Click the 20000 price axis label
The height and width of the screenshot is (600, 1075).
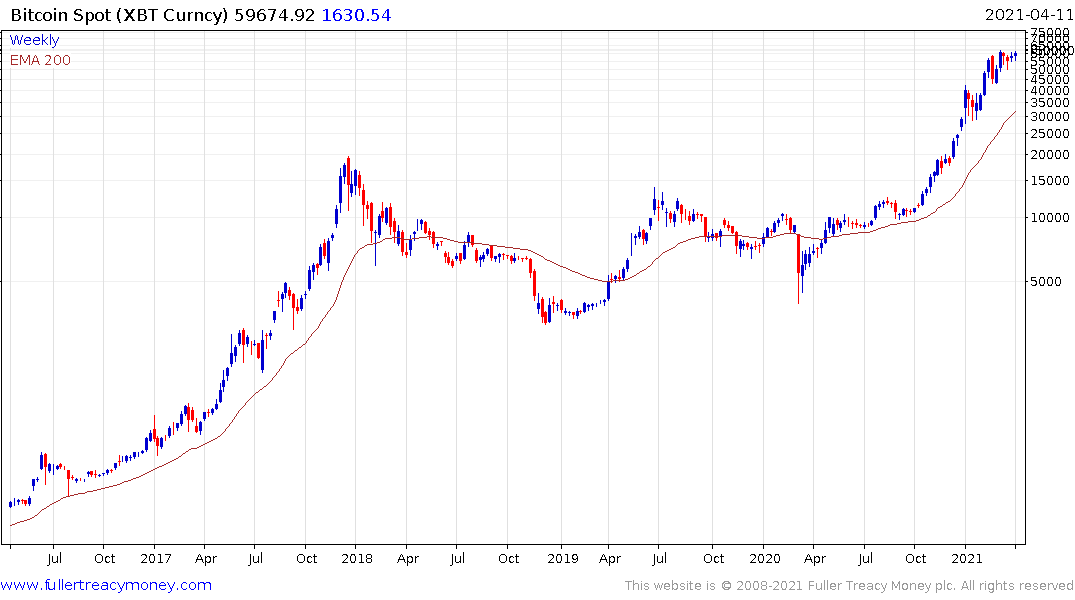(x=1050, y=154)
